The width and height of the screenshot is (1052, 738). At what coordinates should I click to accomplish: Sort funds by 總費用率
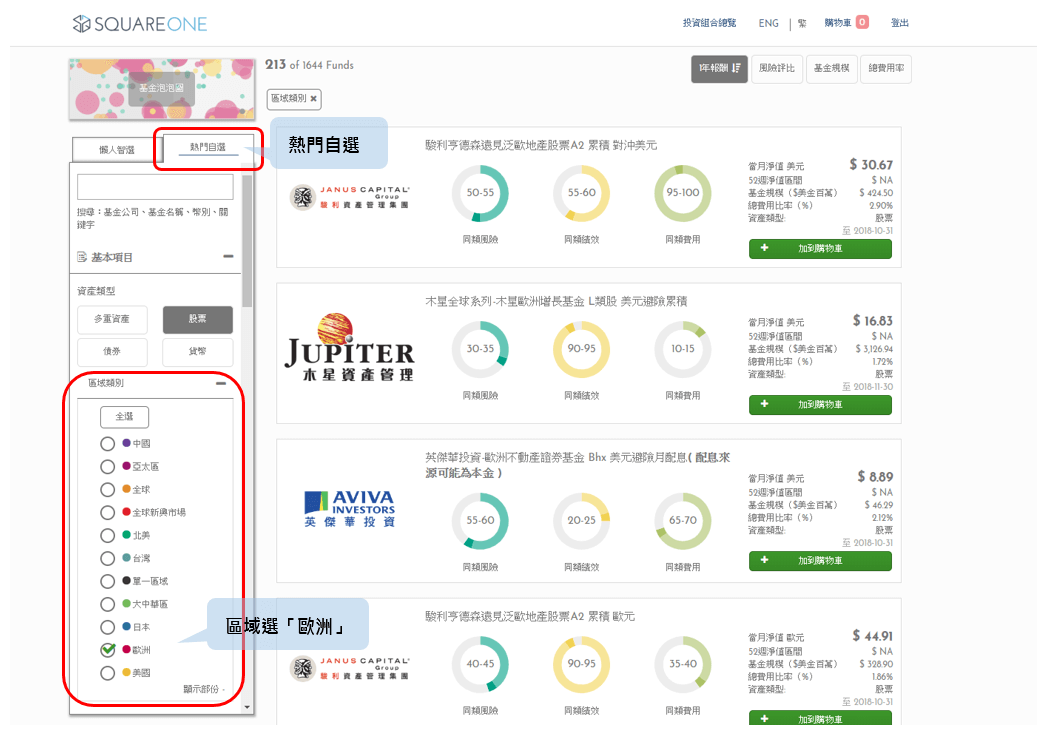pos(886,68)
